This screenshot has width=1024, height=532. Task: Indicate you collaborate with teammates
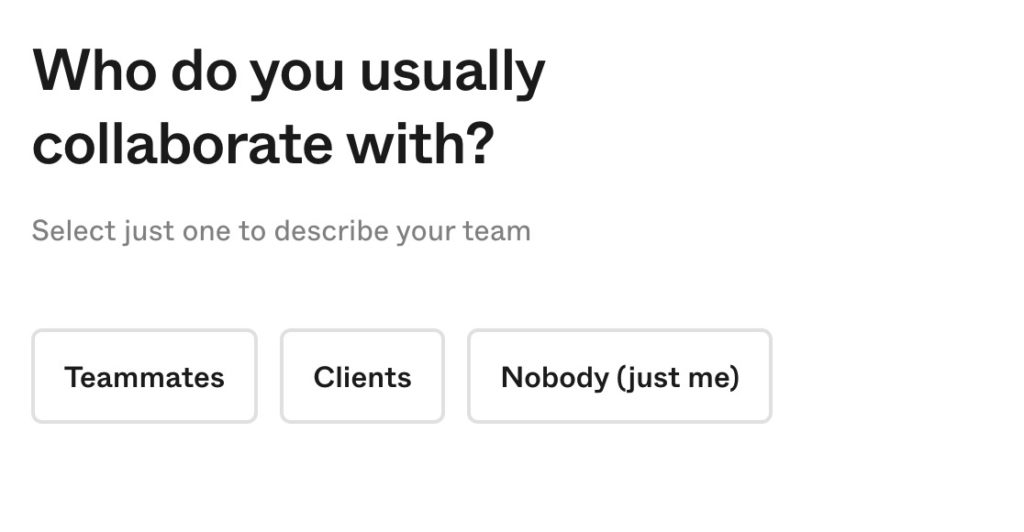[144, 377]
